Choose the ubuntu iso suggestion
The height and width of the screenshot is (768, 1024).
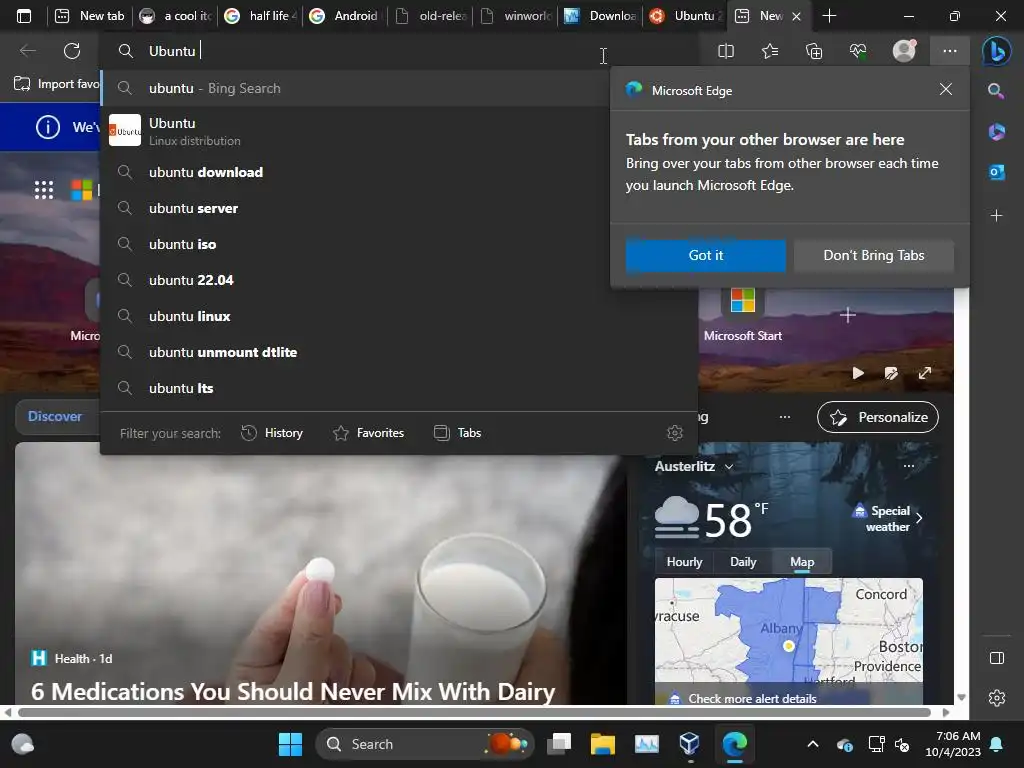(354, 244)
